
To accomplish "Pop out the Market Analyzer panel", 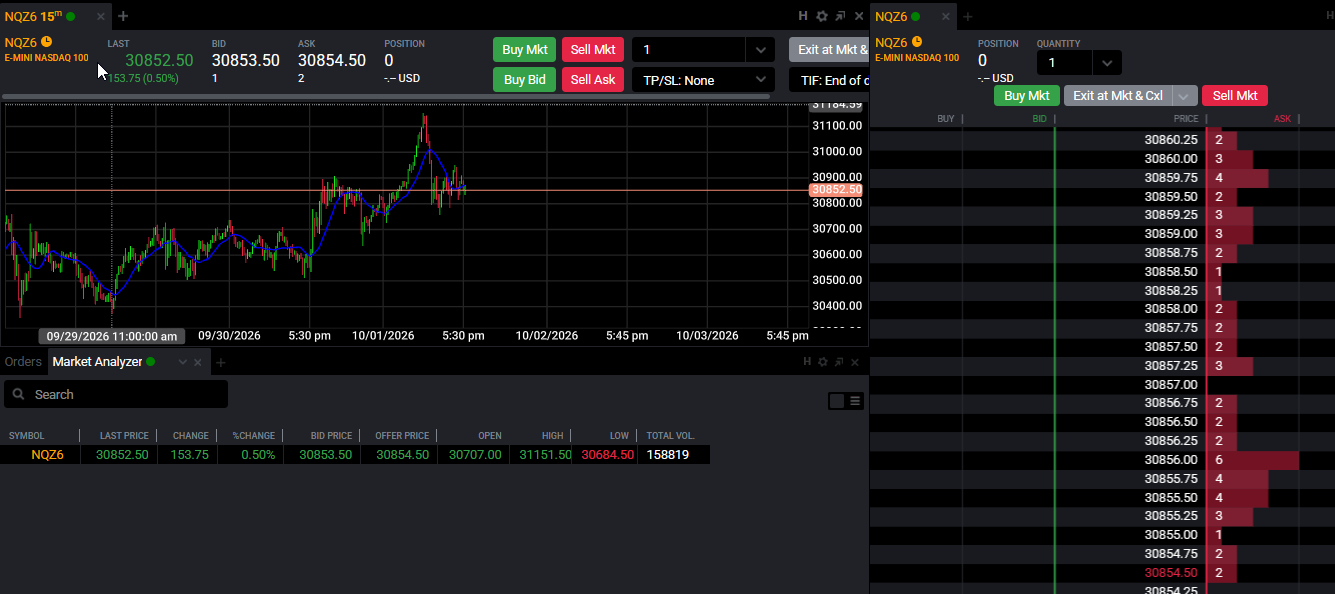I will pos(841,362).
